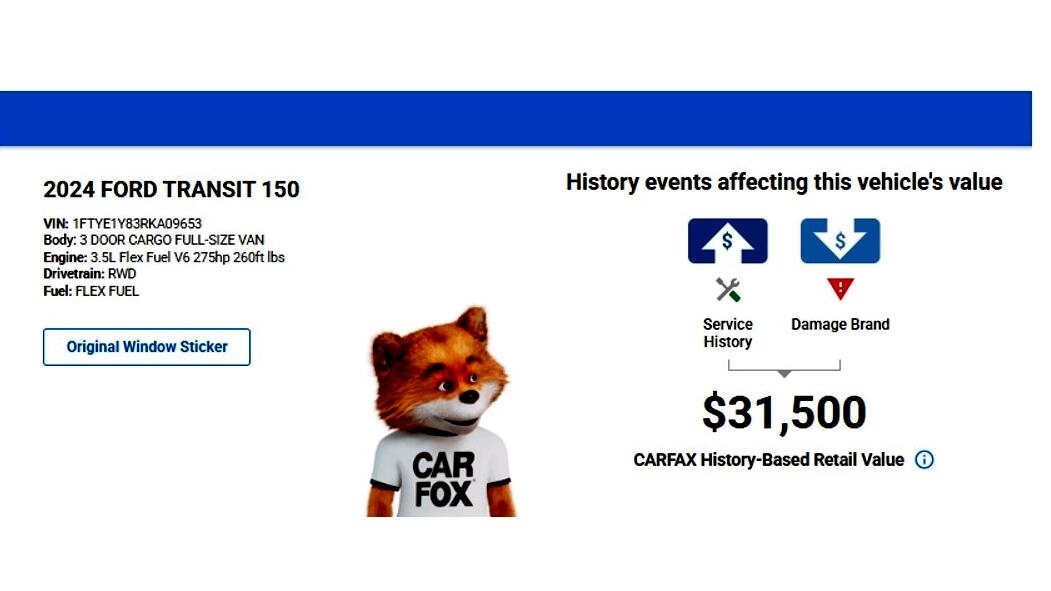Open the Service History label
This screenshot has height=591, width=1051.
point(727,333)
